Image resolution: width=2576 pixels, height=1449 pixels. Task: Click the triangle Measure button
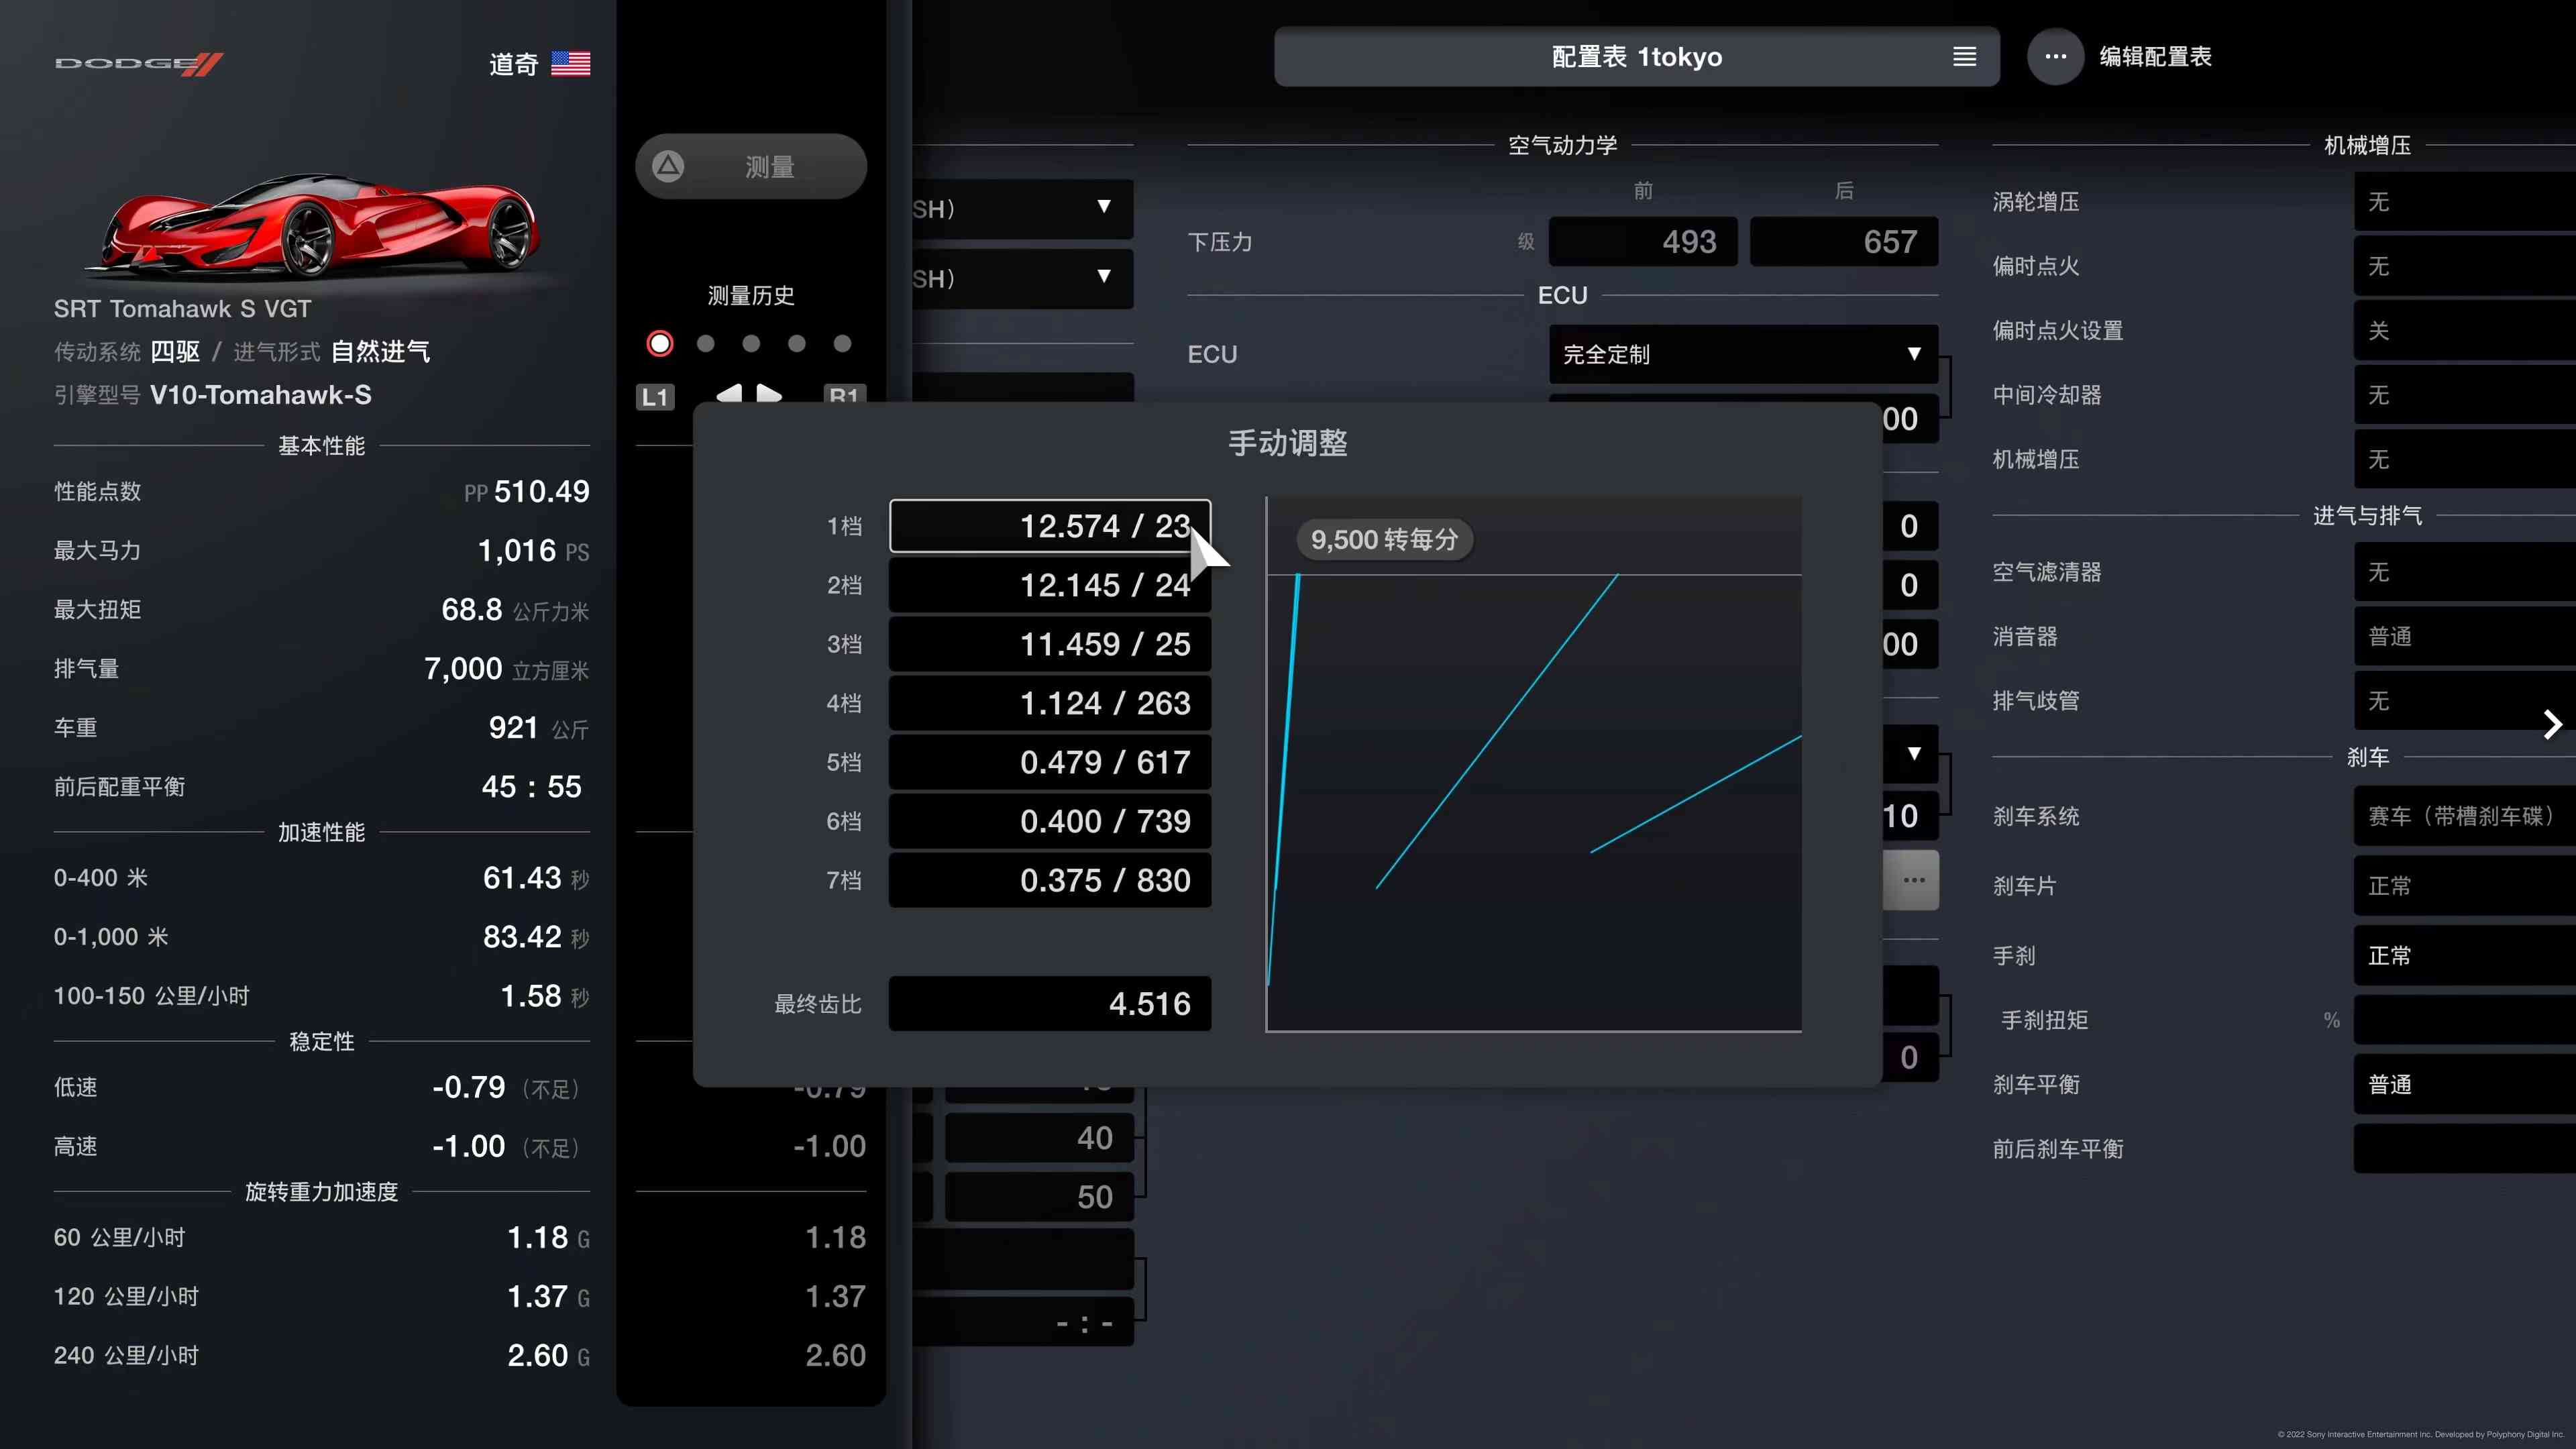click(750, 166)
